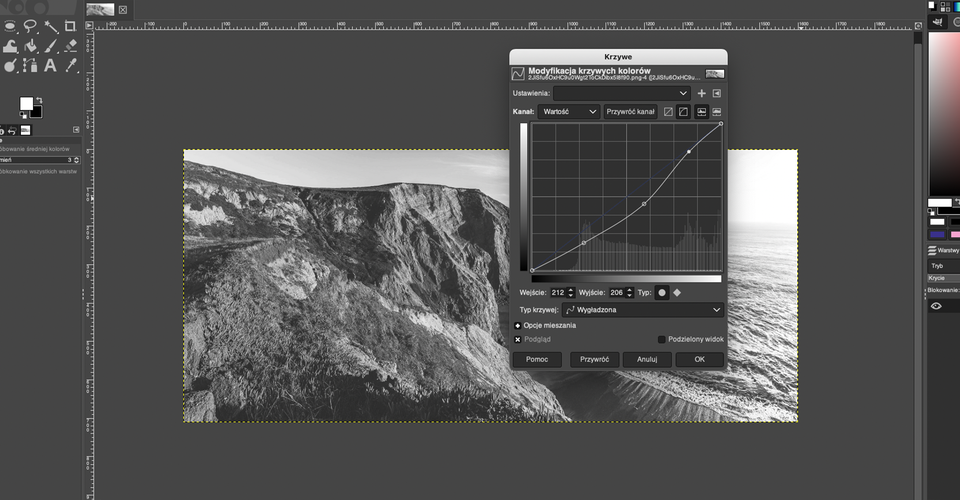This screenshot has height=500, width=960.
Task: Select the Ellipse Select tool
Action: (10, 26)
